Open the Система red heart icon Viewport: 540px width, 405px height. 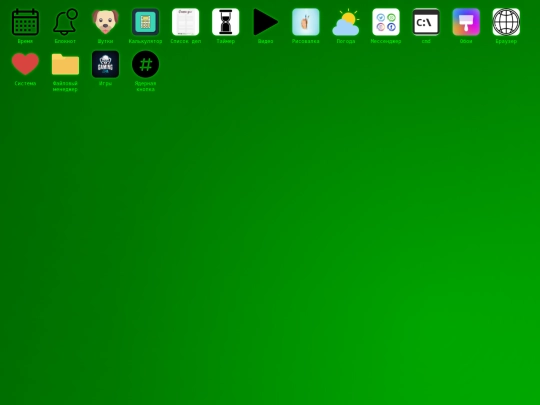coord(25,64)
